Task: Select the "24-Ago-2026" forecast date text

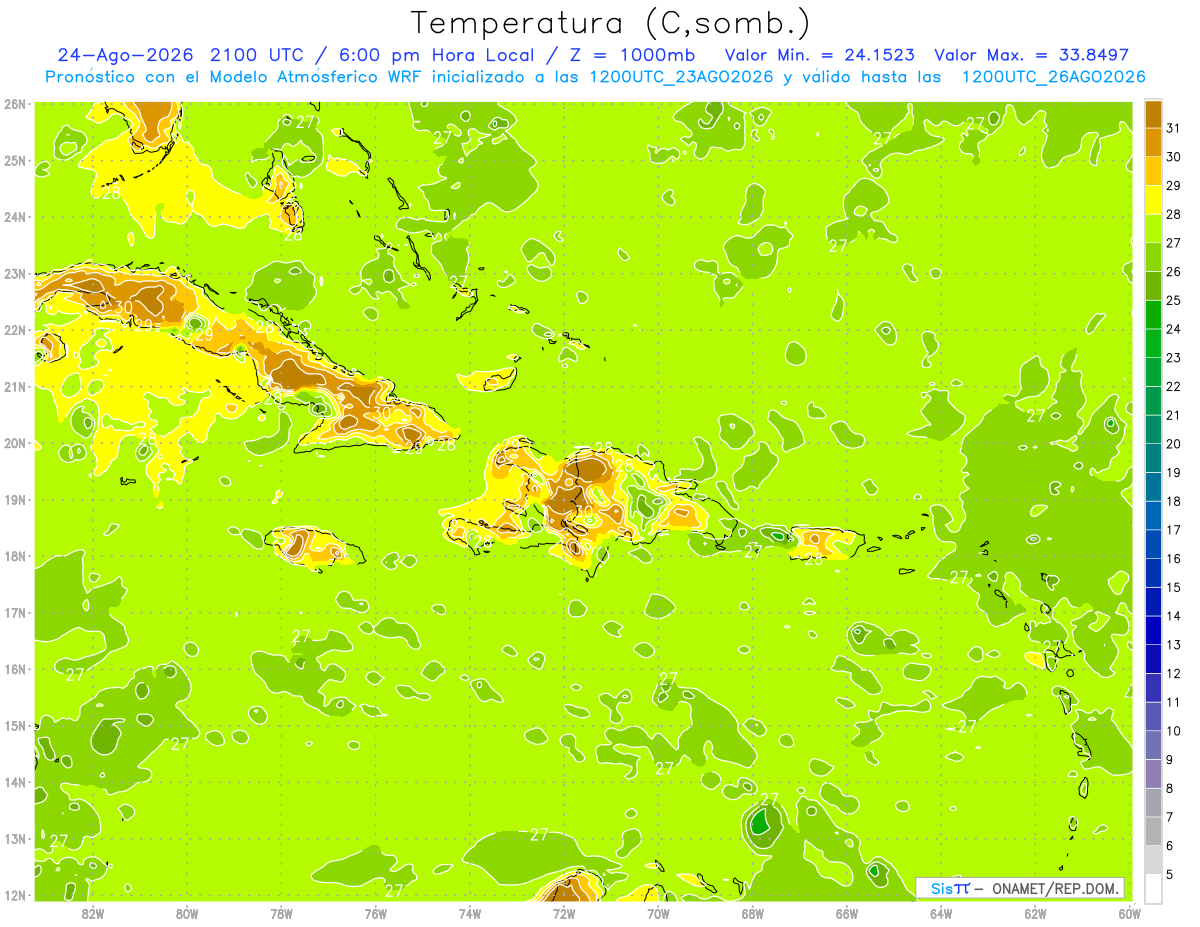Action: coord(125,55)
